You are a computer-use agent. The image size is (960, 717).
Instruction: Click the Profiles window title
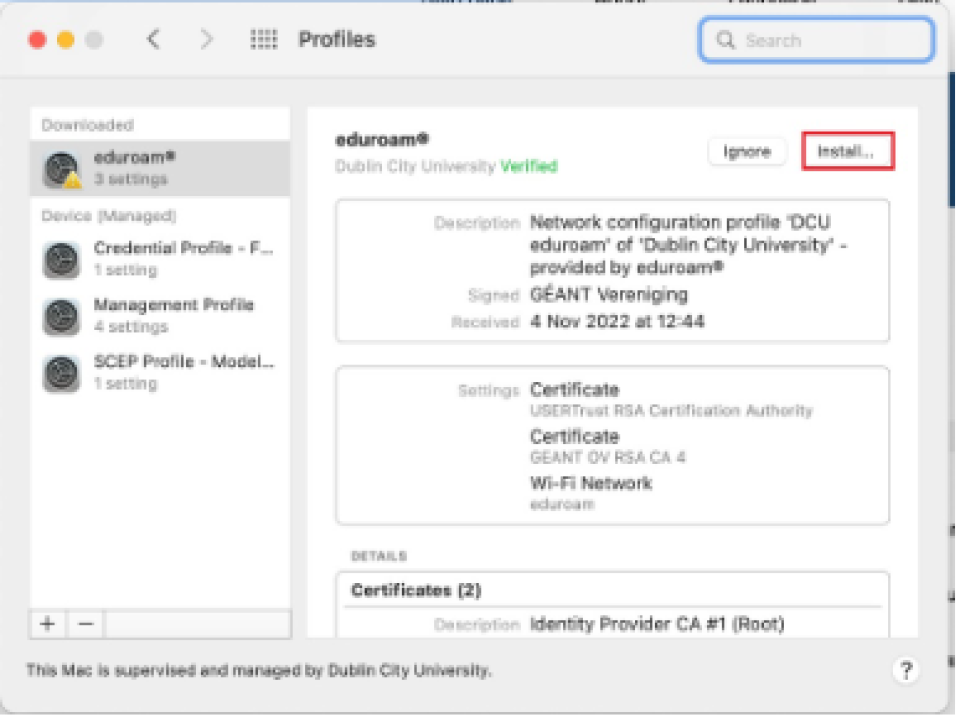(x=337, y=40)
